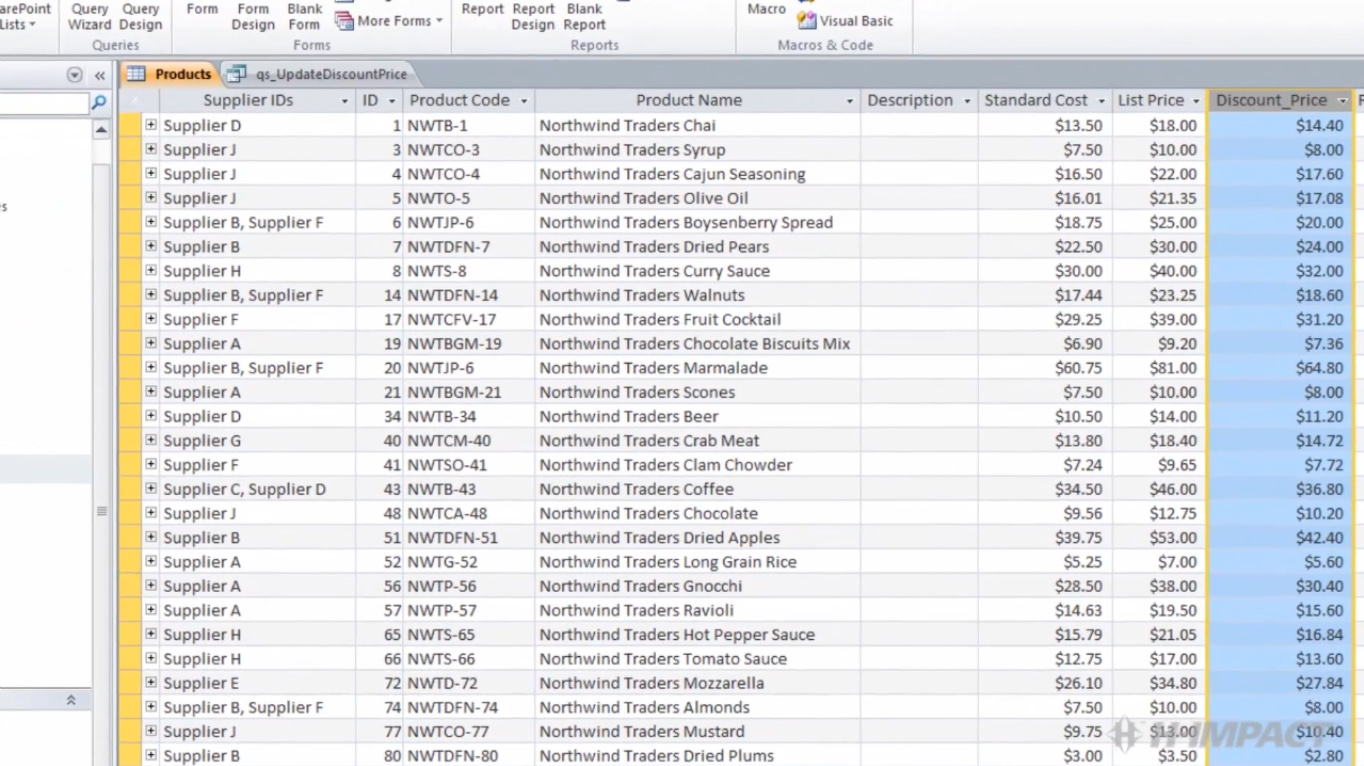
Task: Click the $5.60 discount price cell
Action: 1282,562
